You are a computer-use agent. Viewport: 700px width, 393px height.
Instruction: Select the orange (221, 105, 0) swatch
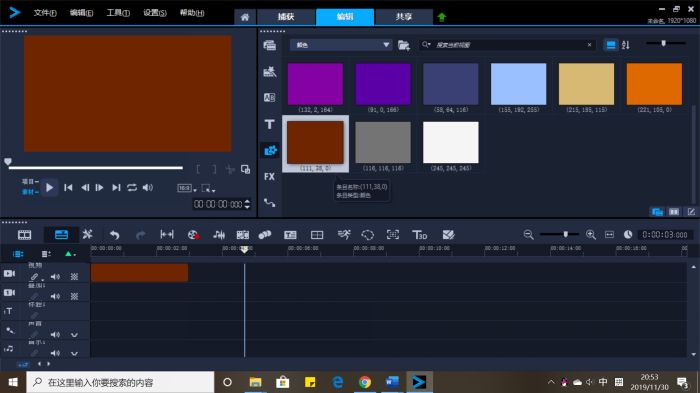tap(654, 84)
